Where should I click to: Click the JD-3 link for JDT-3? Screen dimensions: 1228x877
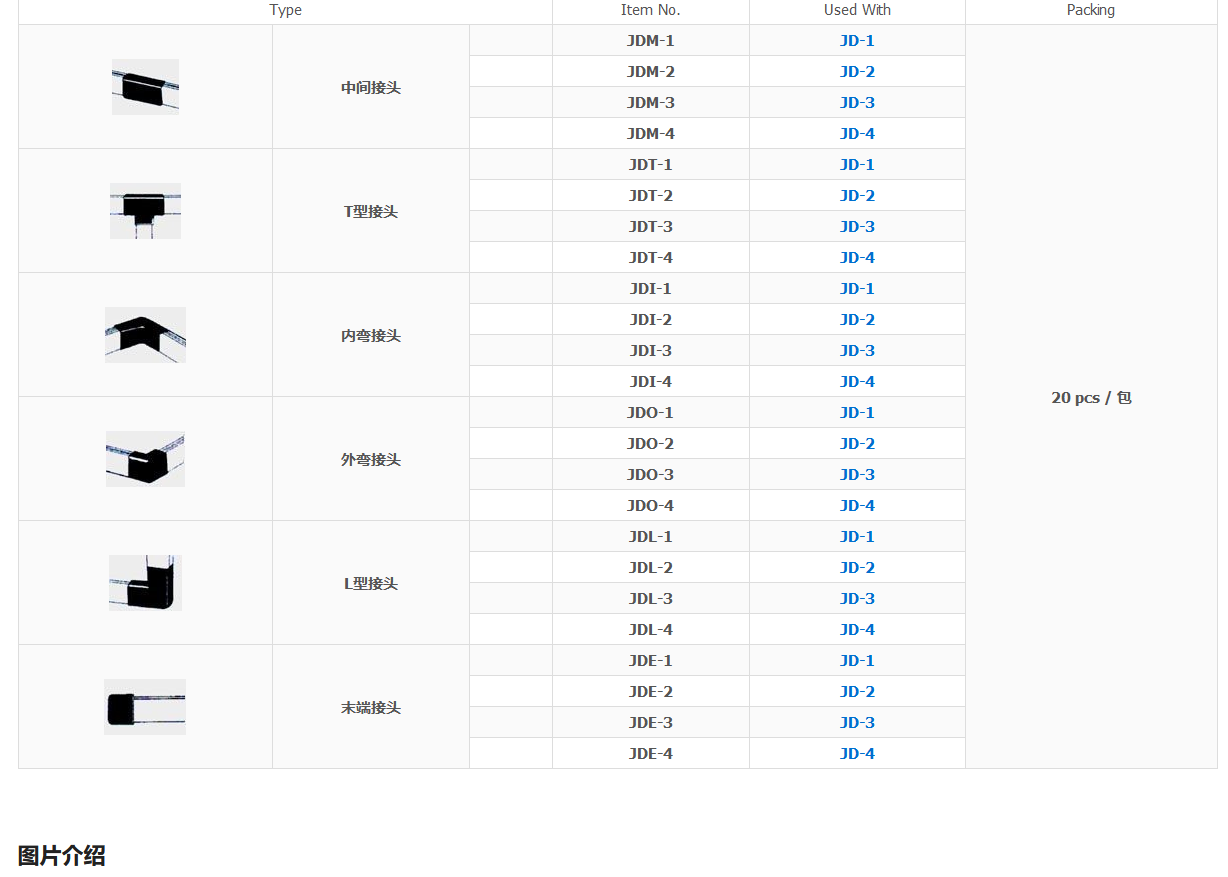pos(857,227)
